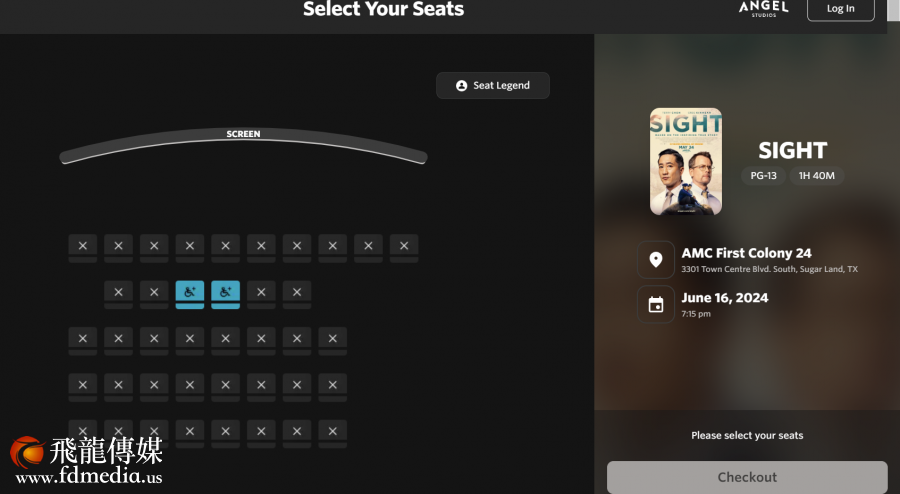This screenshot has width=900, height=494.
Task: Click the curved screen indicator
Action: coord(243,145)
